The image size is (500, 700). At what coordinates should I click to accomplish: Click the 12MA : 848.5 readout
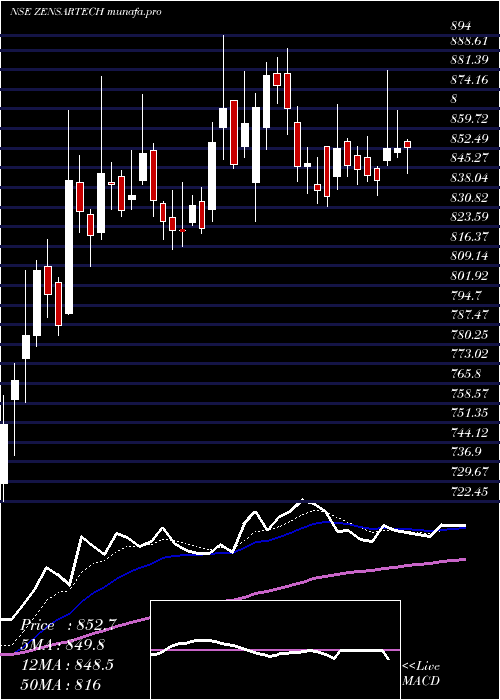pyautogui.click(x=67, y=664)
